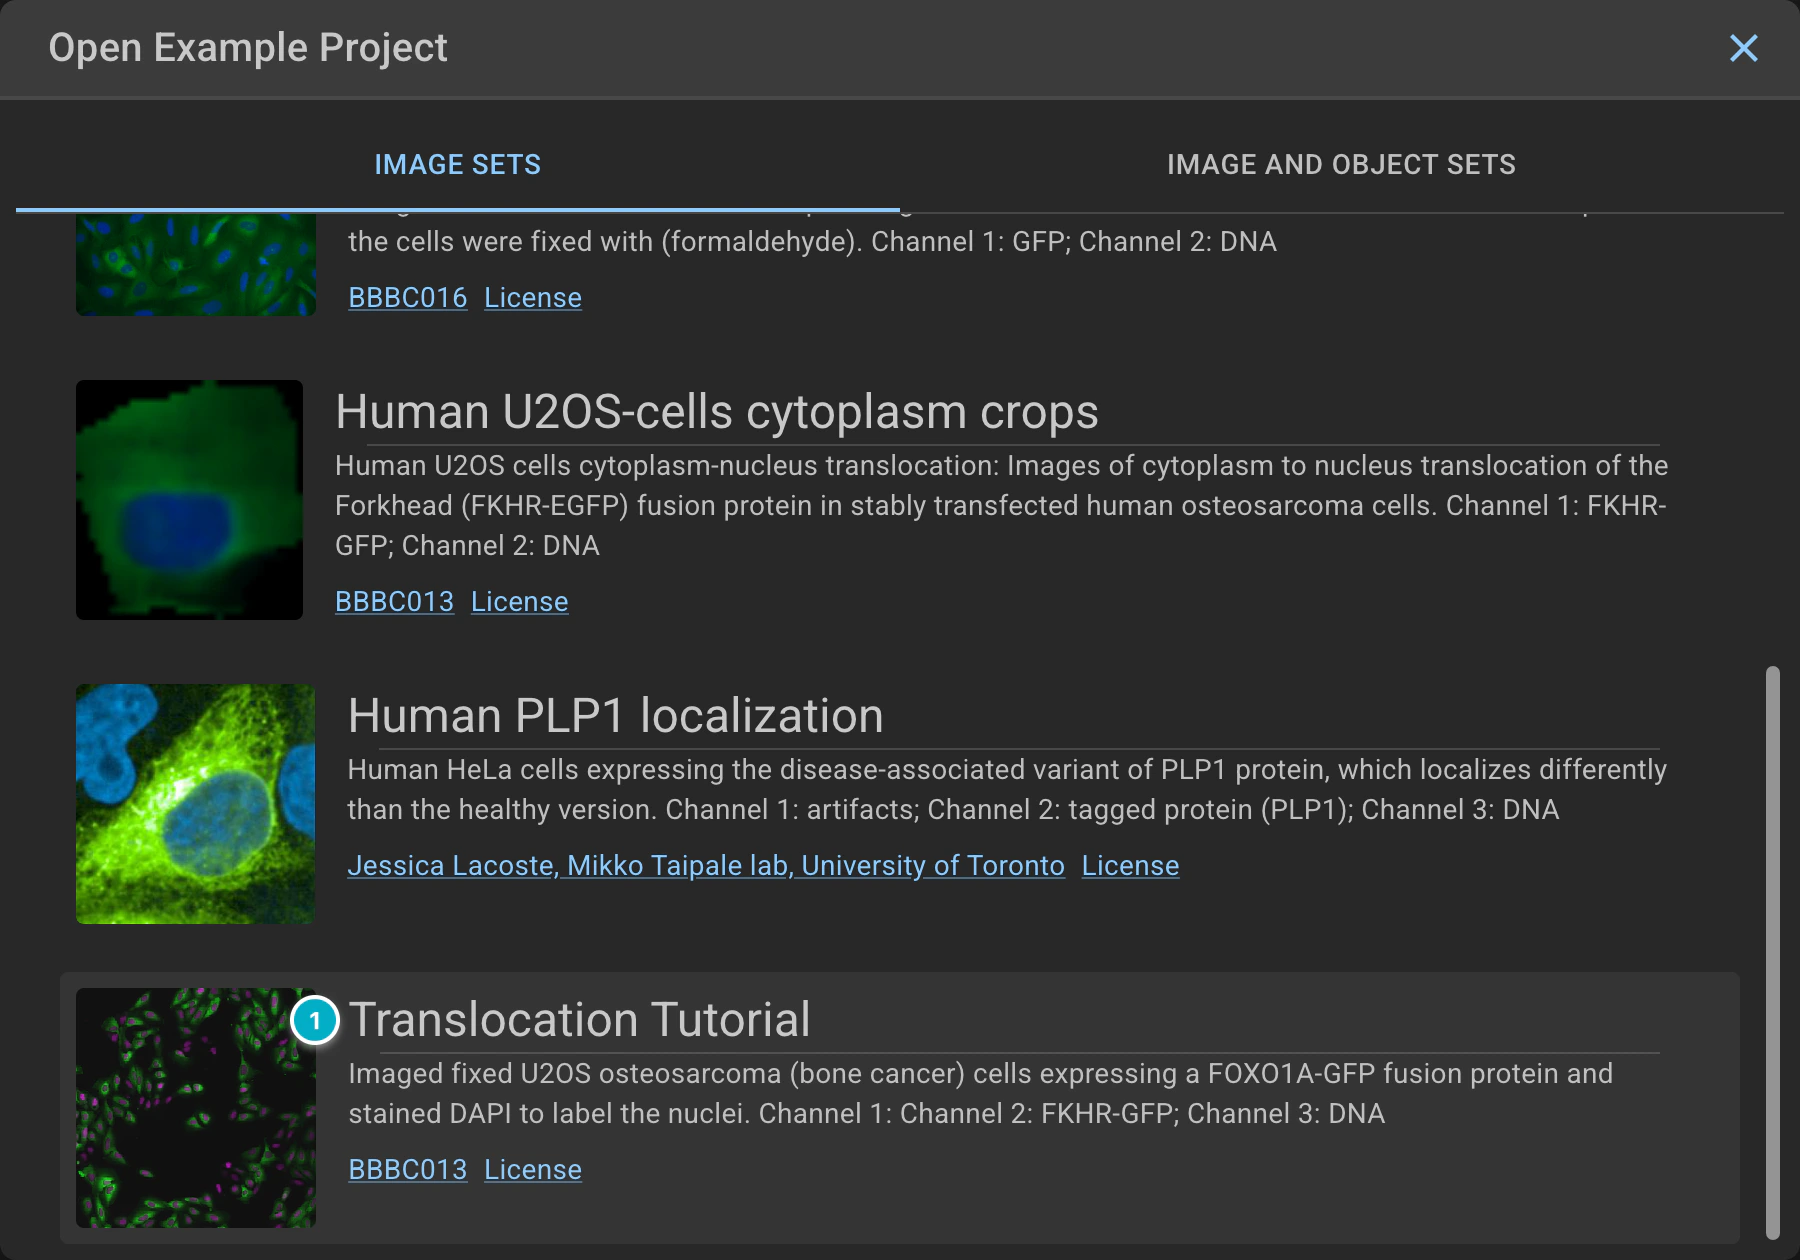The width and height of the screenshot is (1800, 1260).
Task: Open License link for Translocation Tutorial
Action: coord(533,1170)
